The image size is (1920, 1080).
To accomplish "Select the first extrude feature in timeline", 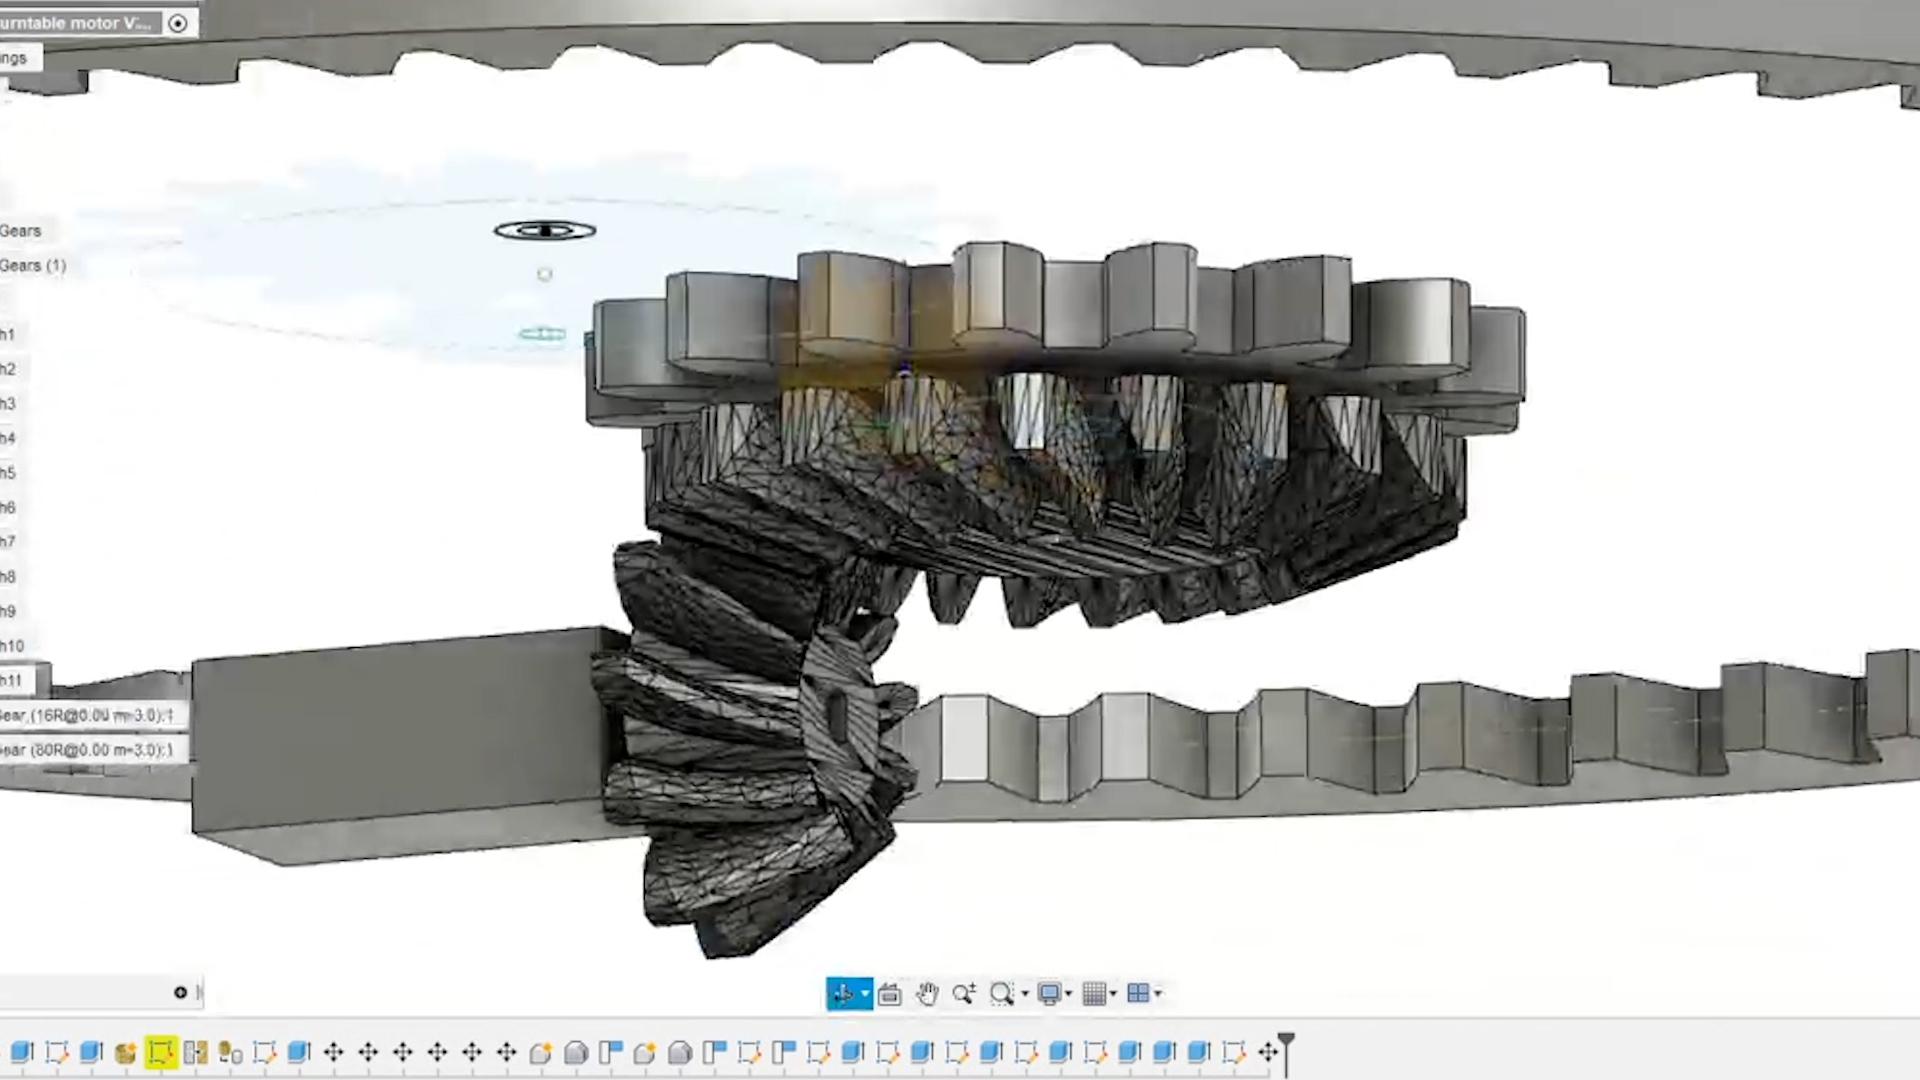I will coord(22,1052).
